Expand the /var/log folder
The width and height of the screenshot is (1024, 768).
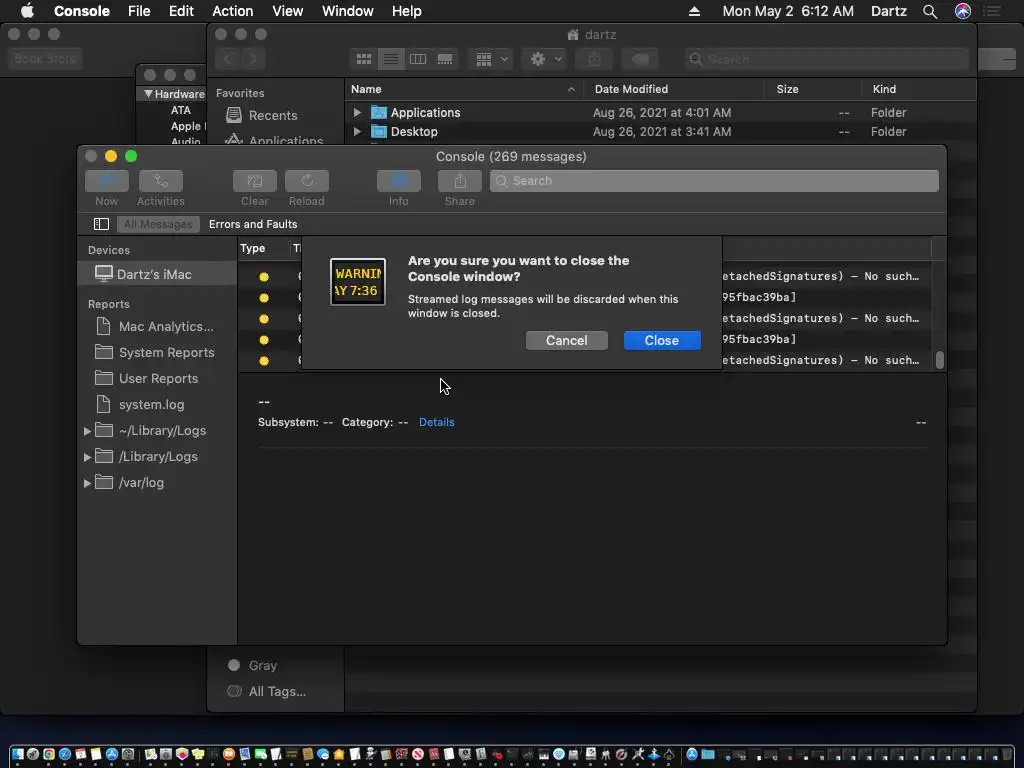87,483
